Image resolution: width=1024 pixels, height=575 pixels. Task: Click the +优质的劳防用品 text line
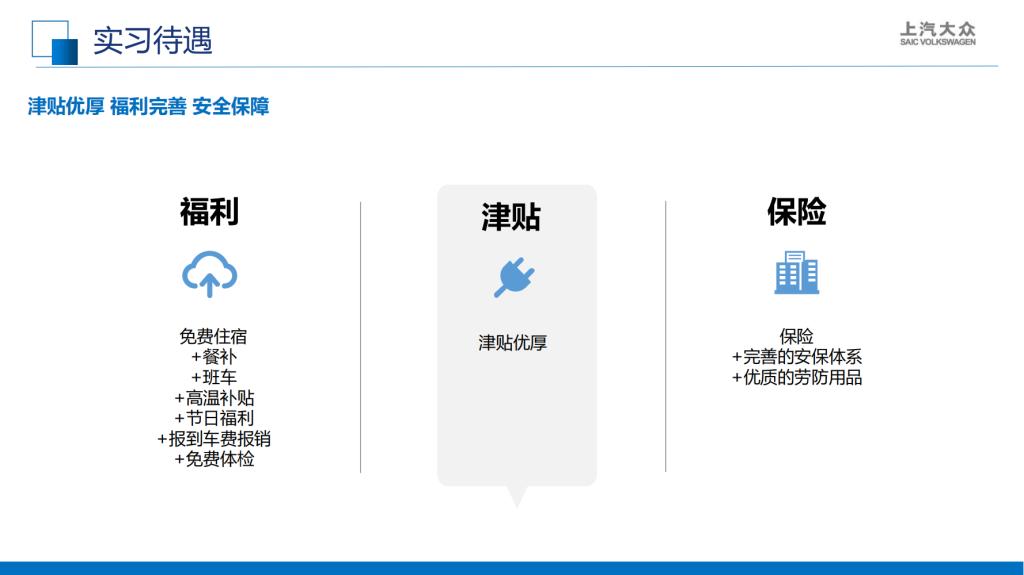point(796,377)
